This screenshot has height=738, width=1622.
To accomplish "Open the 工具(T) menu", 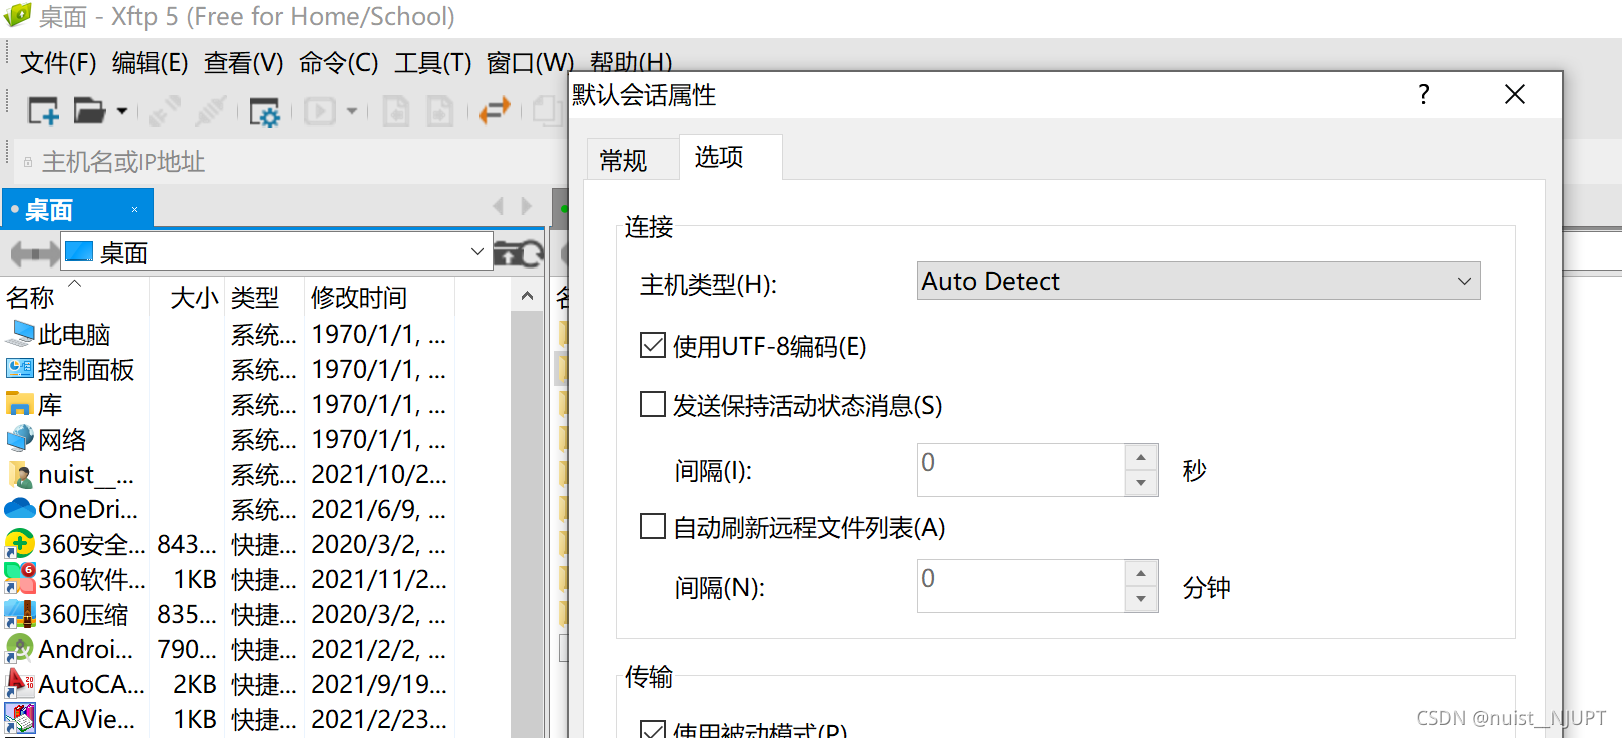I will [x=432, y=62].
